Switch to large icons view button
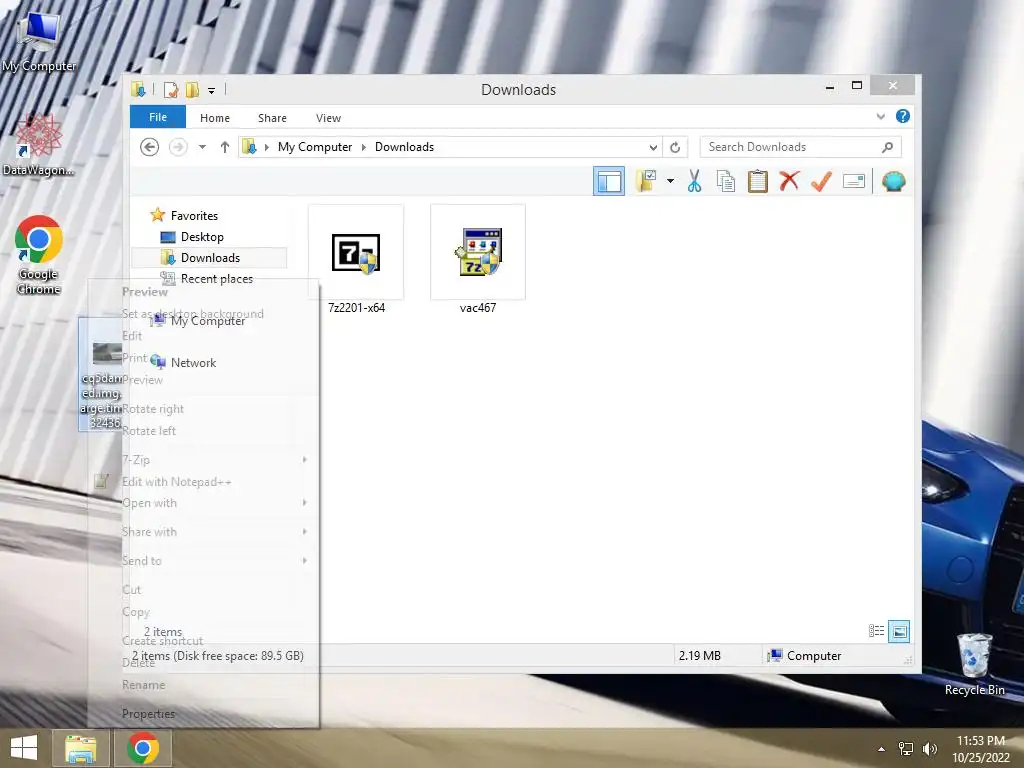Screen dimensions: 1024x768 tap(899, 631)
